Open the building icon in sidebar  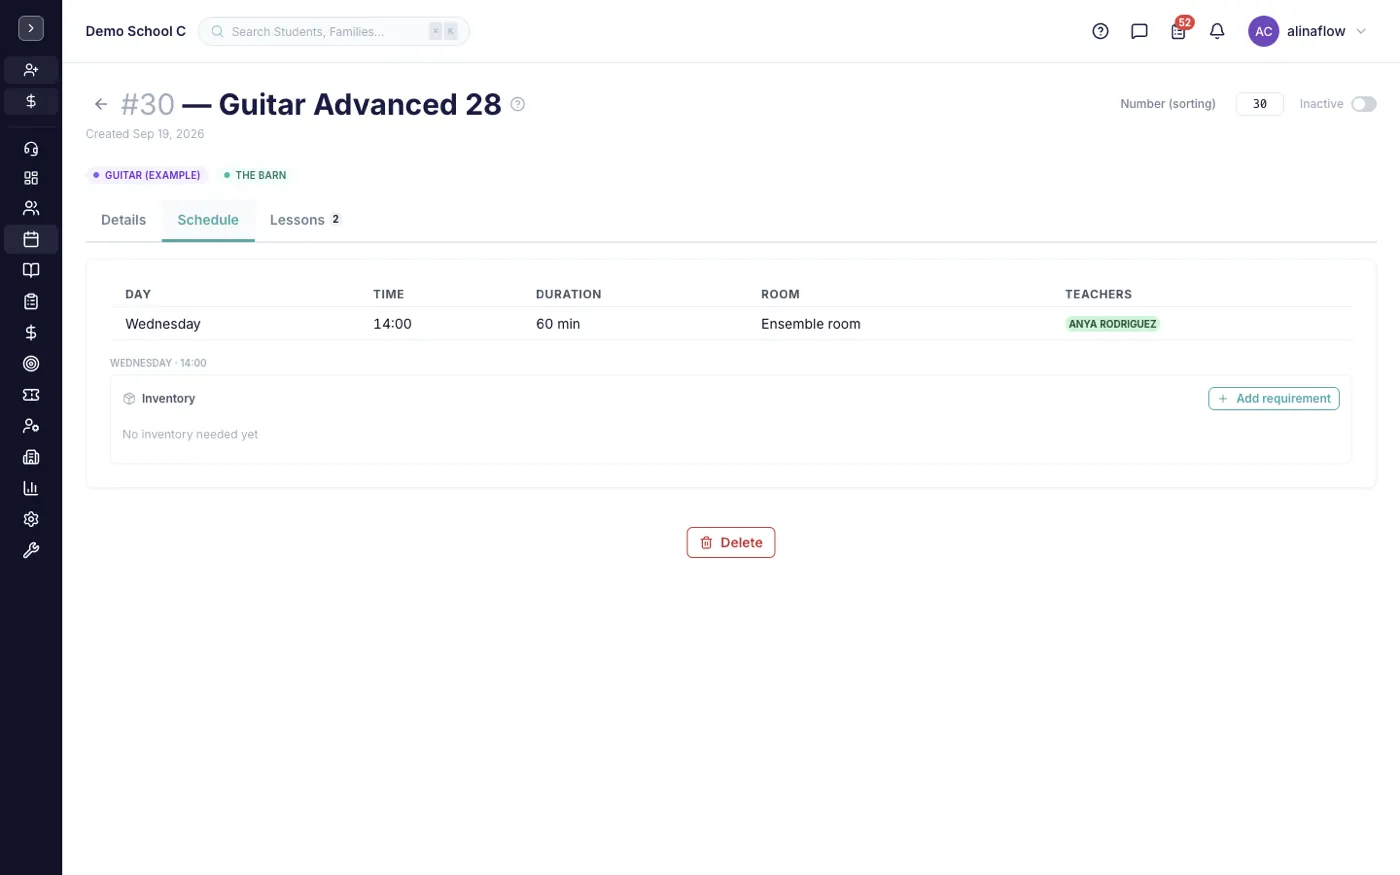point(31,457)
